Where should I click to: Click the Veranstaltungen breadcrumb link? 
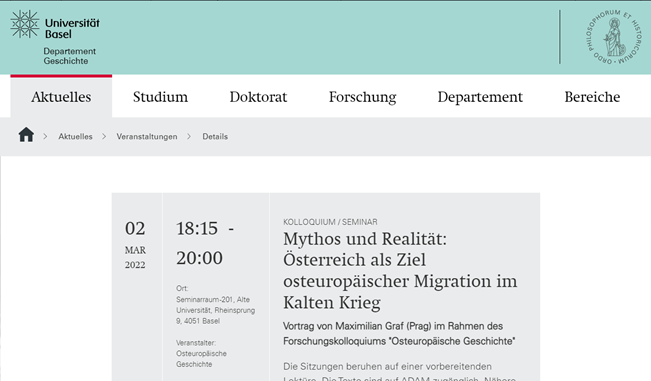pos(147,137)
